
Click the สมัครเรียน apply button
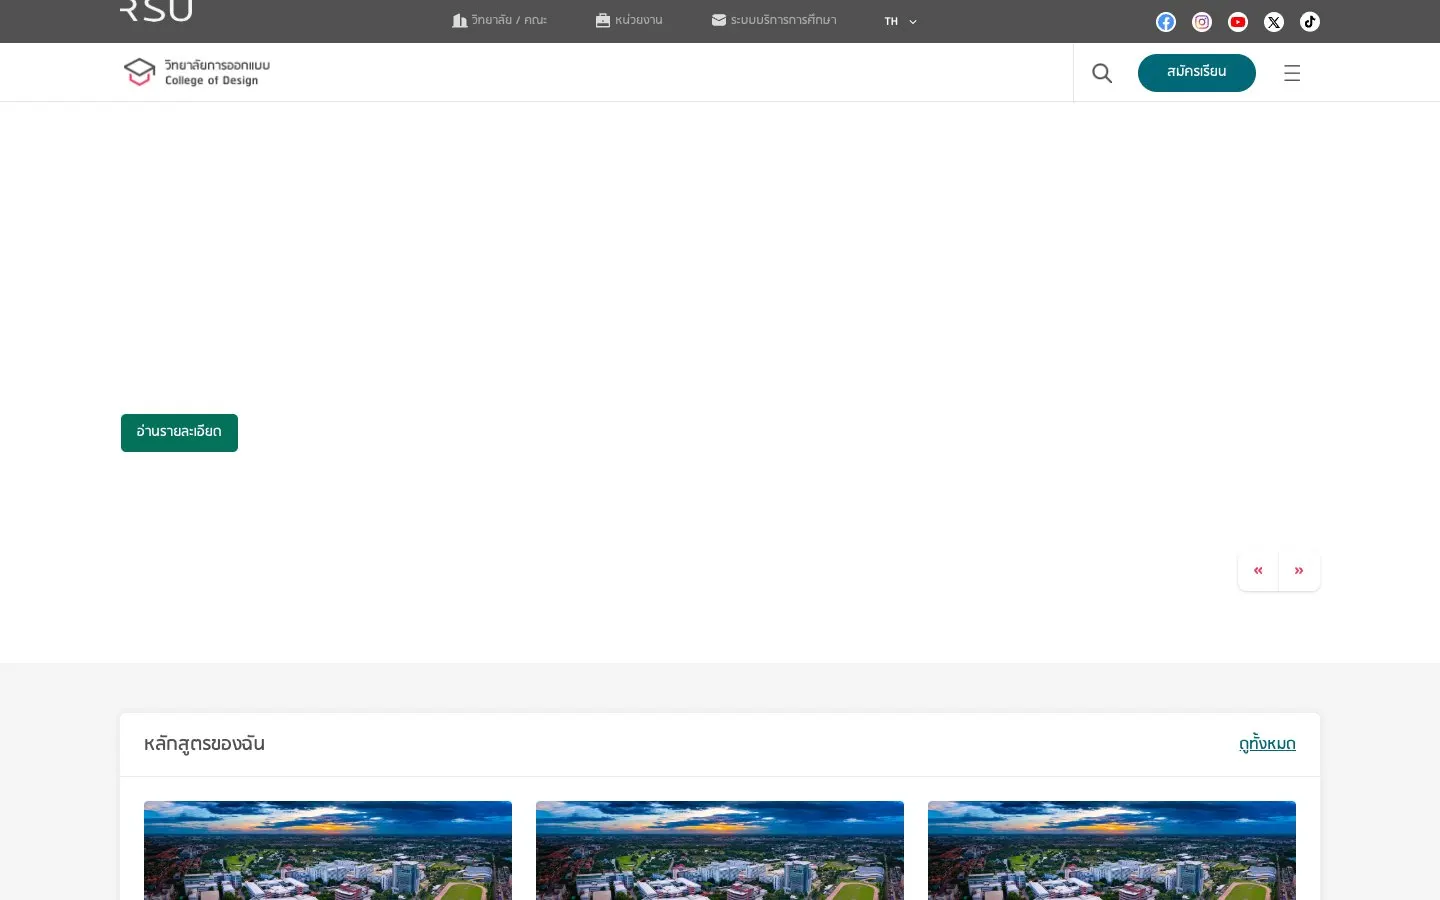tap(1197, 73)
